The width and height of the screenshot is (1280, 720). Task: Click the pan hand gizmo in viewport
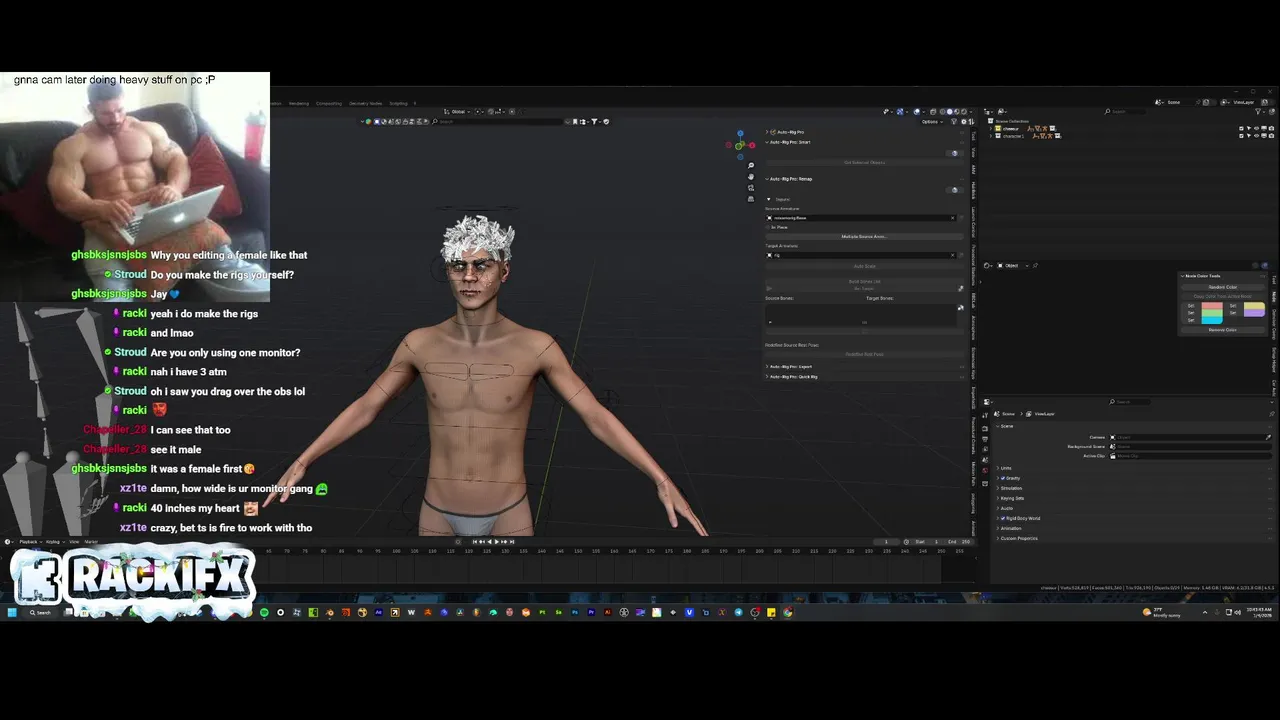pos(751,177)
